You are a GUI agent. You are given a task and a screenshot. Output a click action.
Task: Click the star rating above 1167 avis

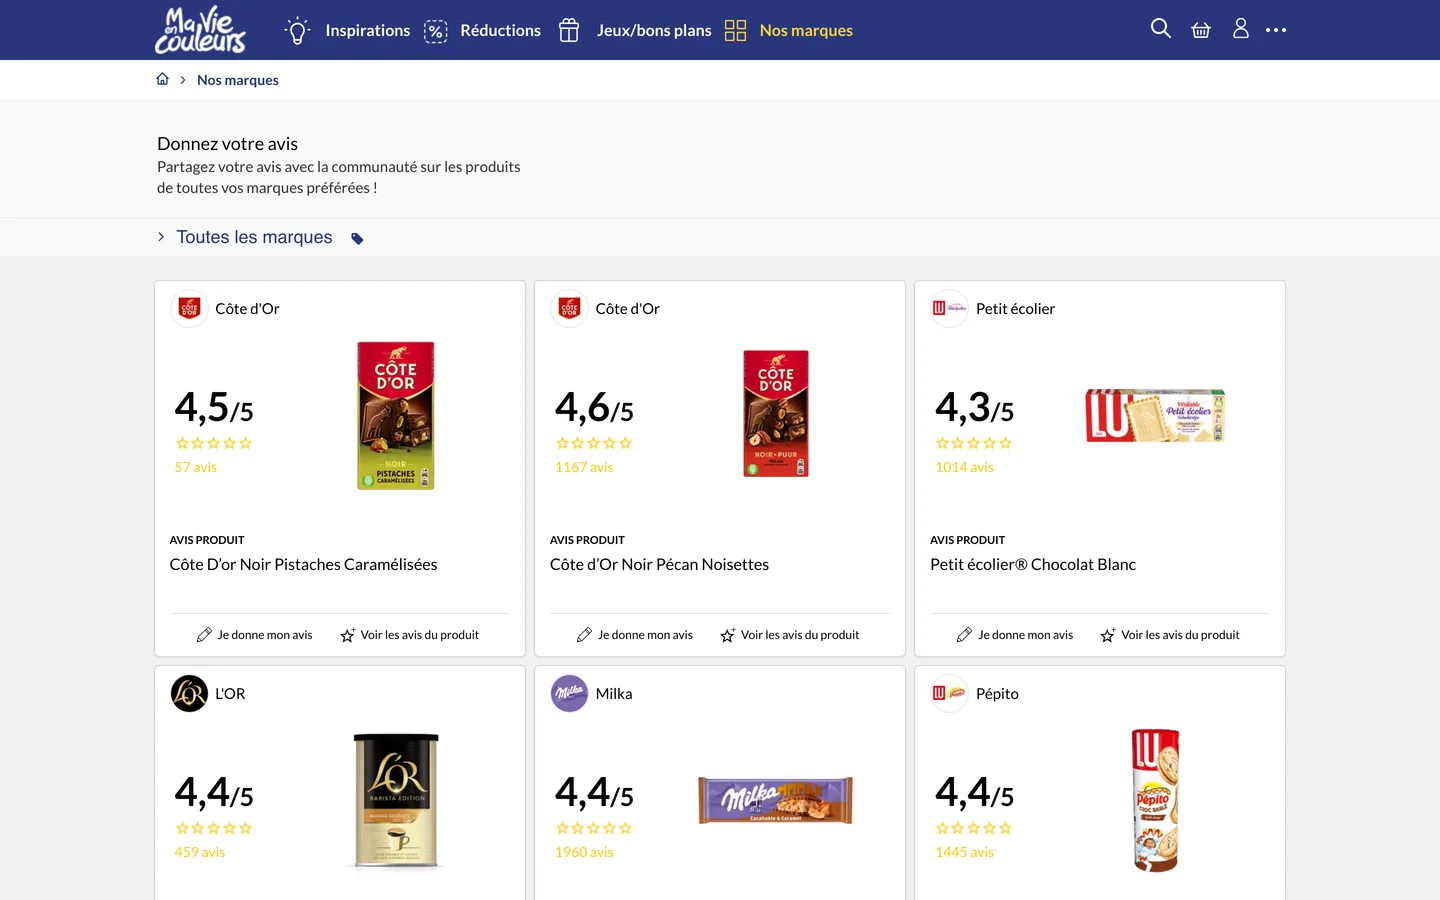point(594,443)
